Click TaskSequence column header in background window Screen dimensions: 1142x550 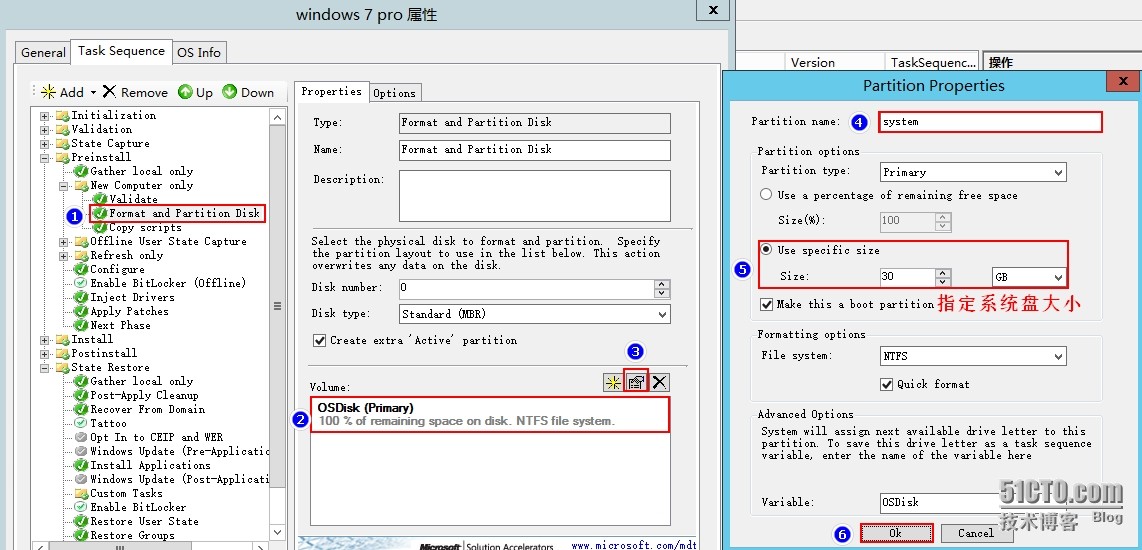tap(933, 62)
